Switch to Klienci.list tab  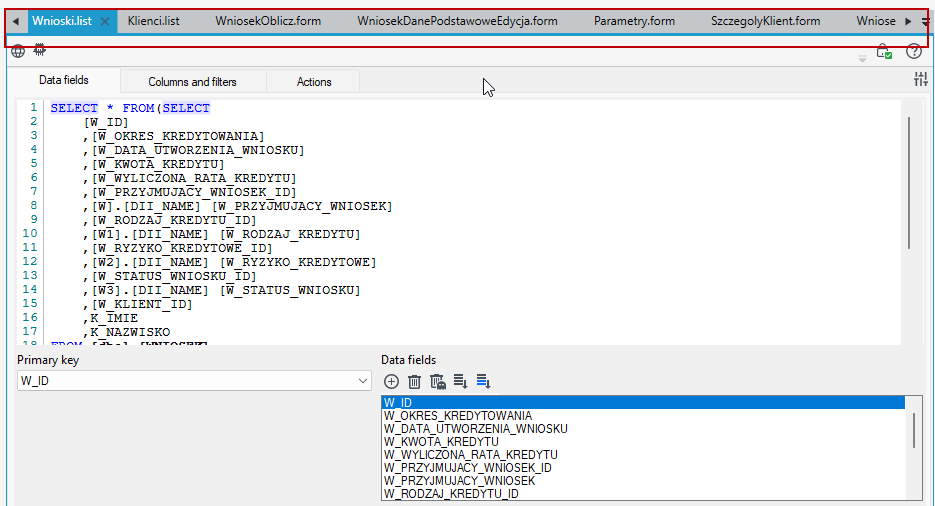coord(153,21)
